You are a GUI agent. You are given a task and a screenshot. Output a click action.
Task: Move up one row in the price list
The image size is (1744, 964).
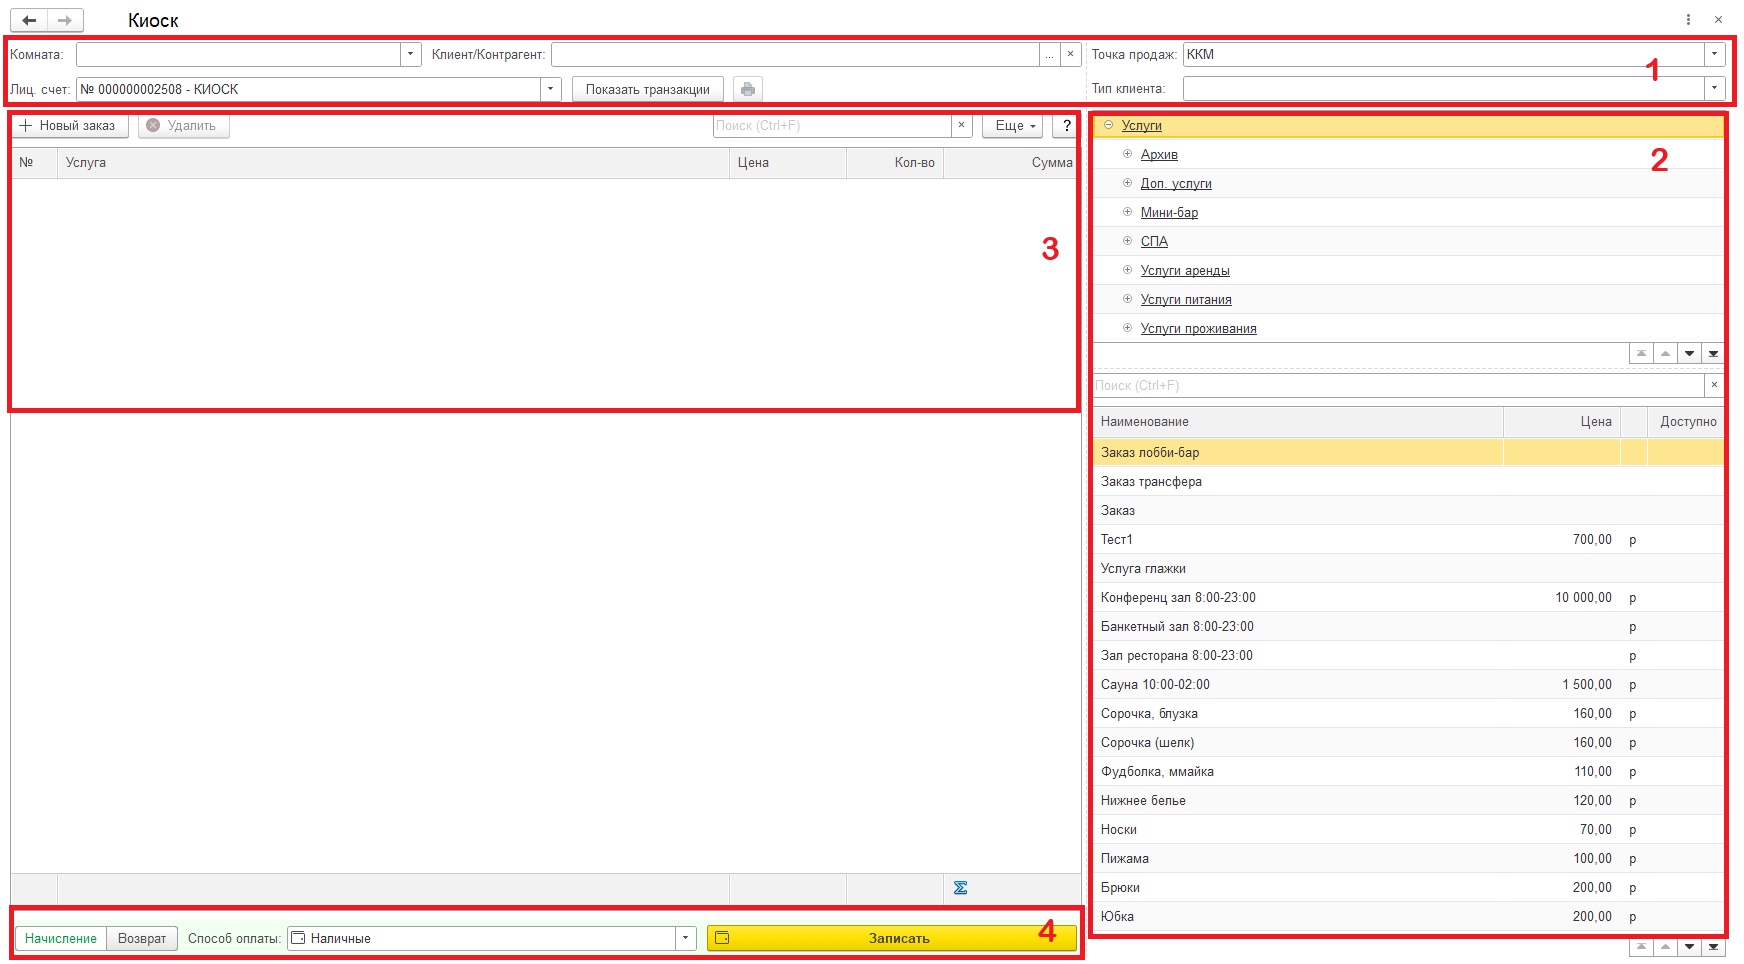click(1665, 946)
